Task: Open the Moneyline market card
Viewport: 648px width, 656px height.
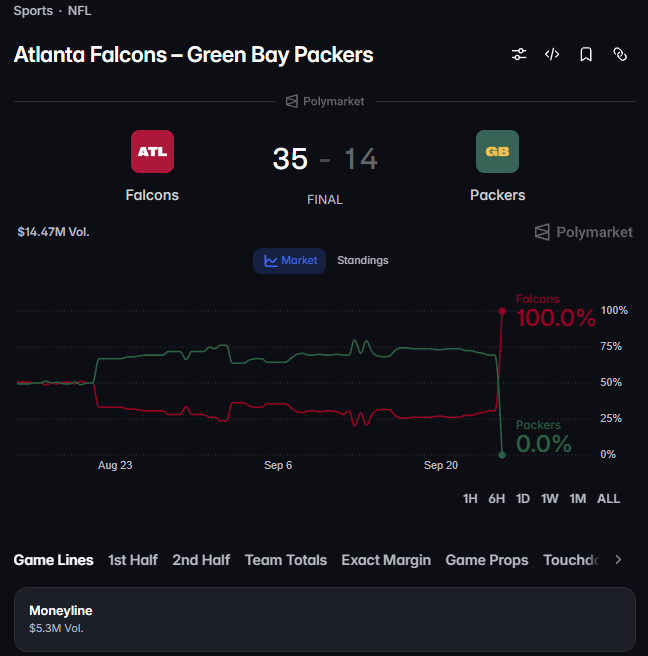Action: [325, 619]
